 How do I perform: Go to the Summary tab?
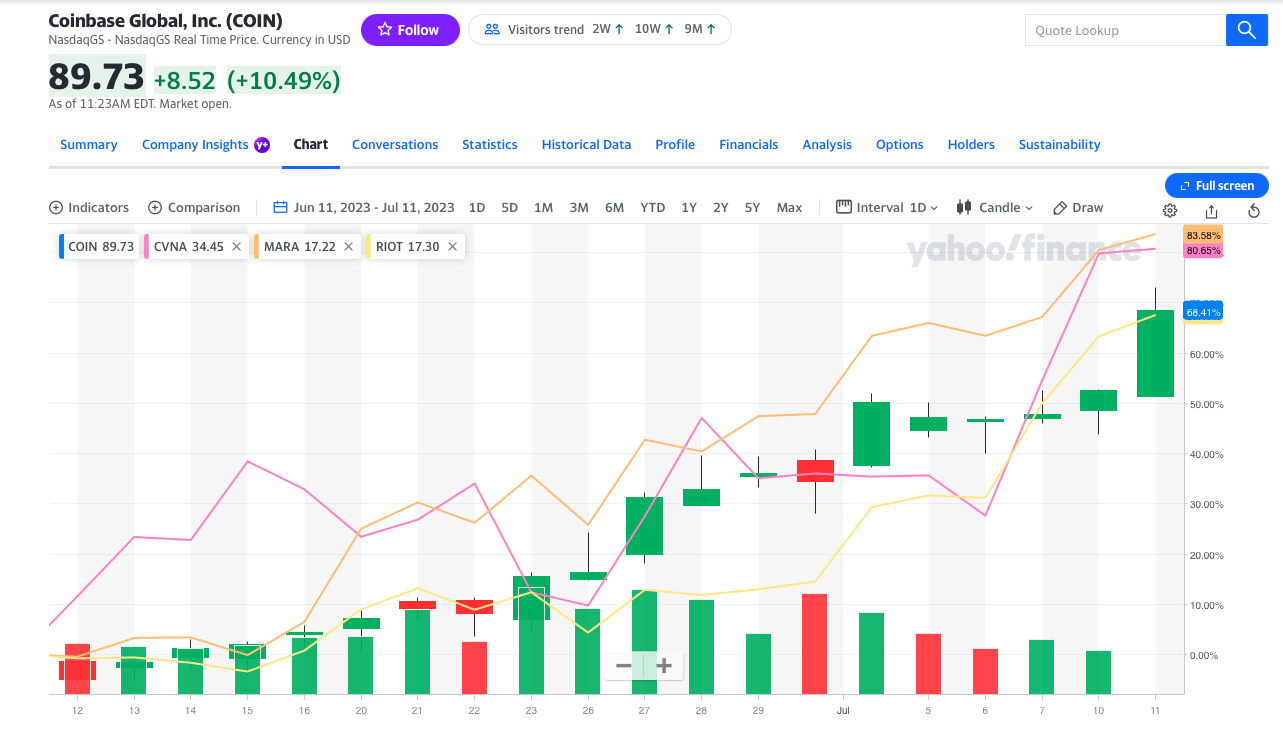(89, 144)
